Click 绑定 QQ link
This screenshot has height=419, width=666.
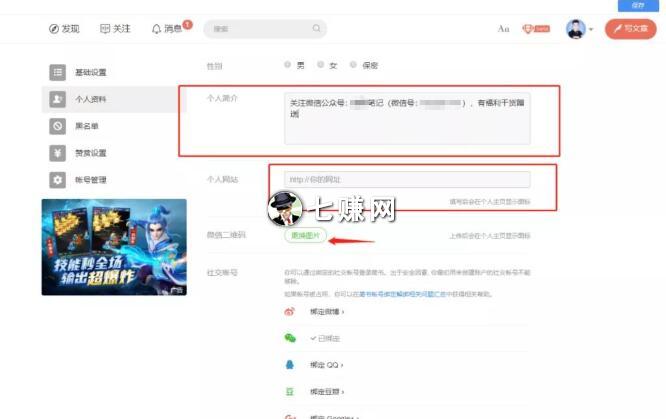326,365
